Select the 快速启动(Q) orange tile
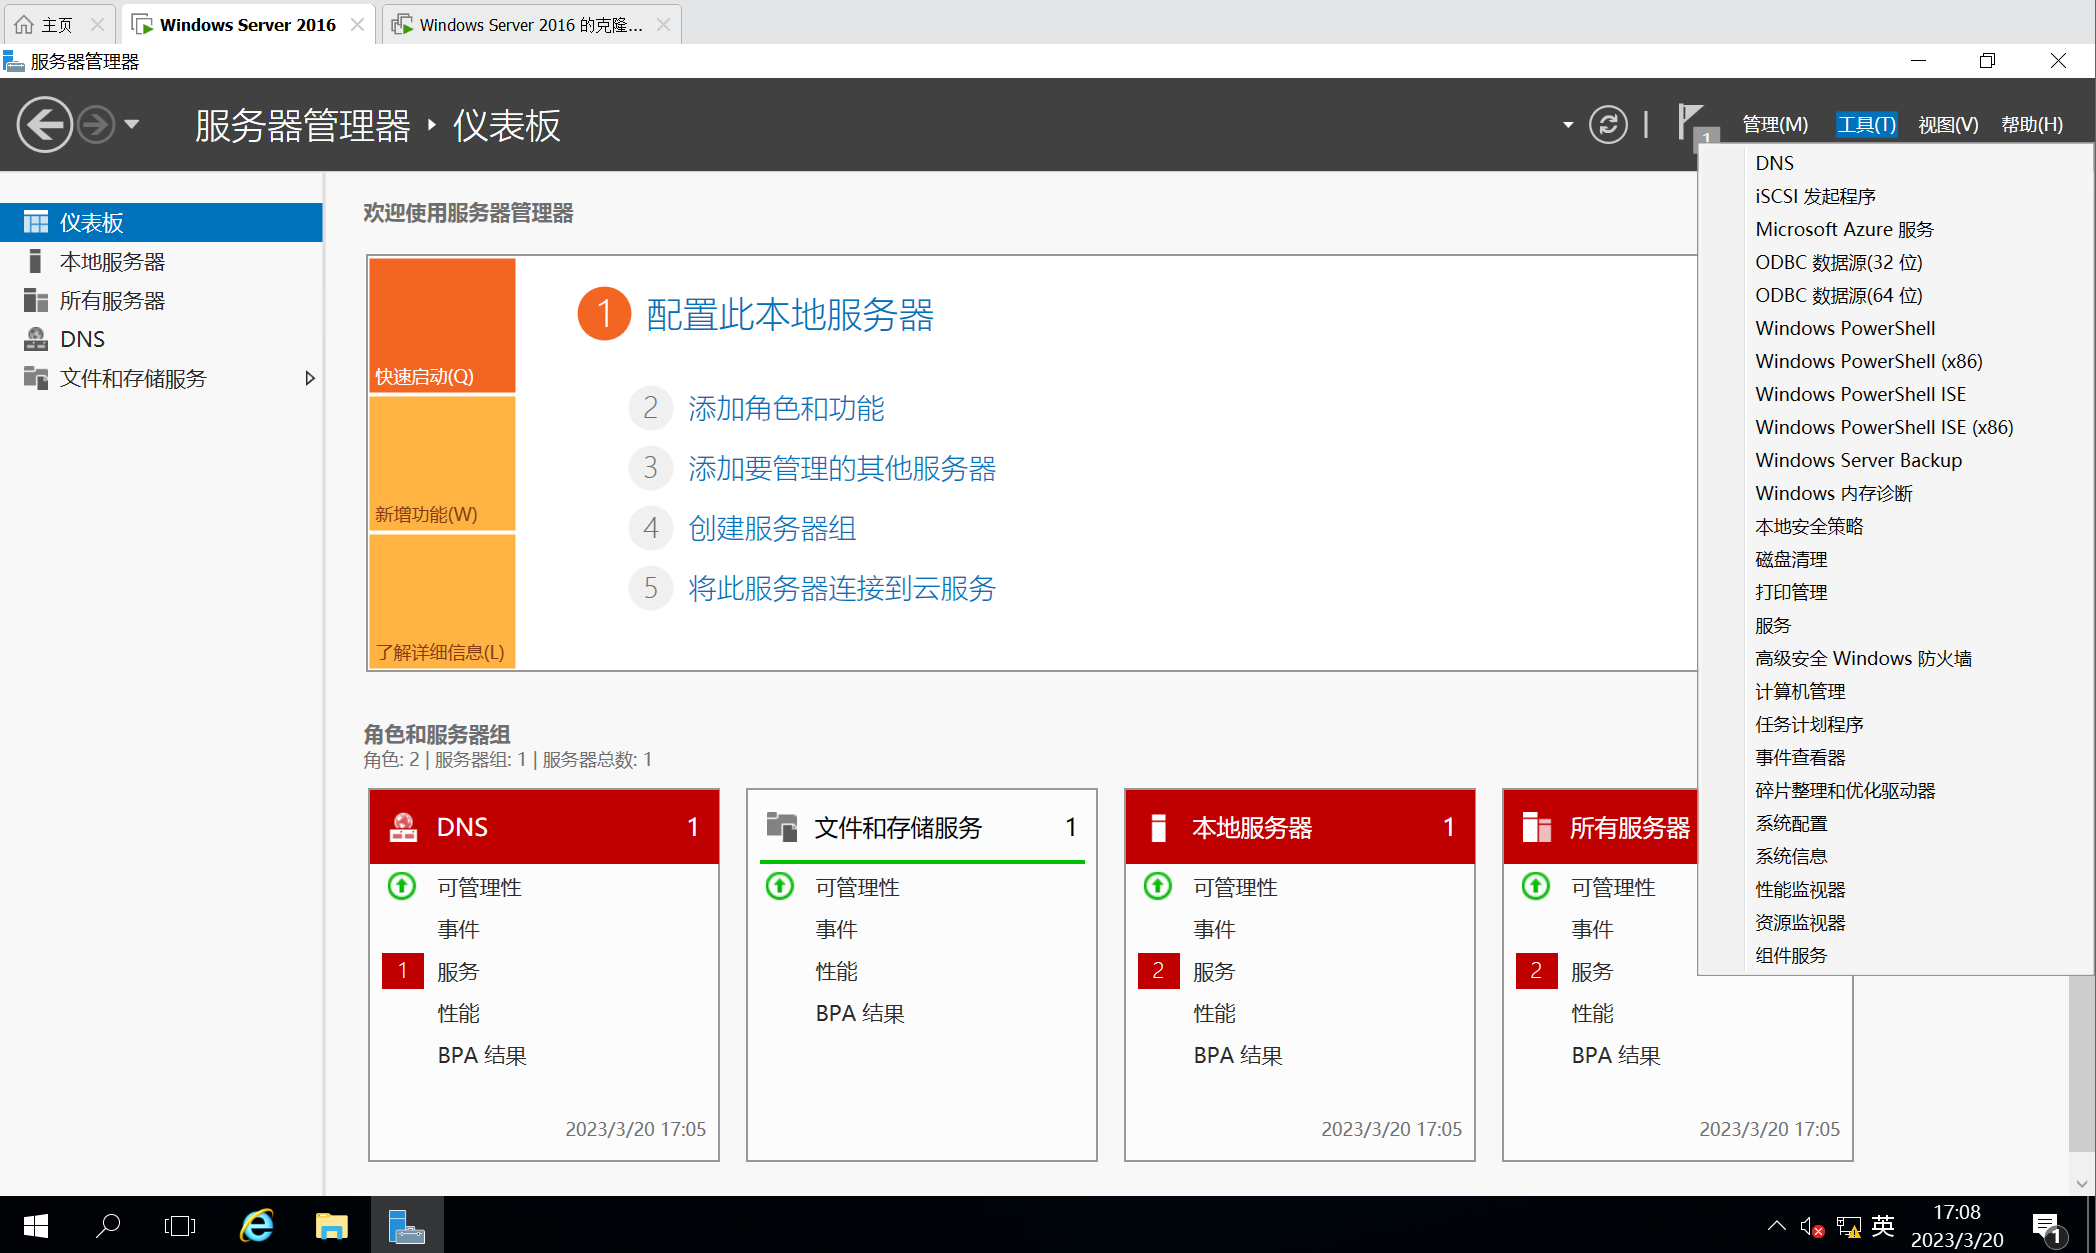Screen dimensions: 2096x1253 click(x=442, y=325)
